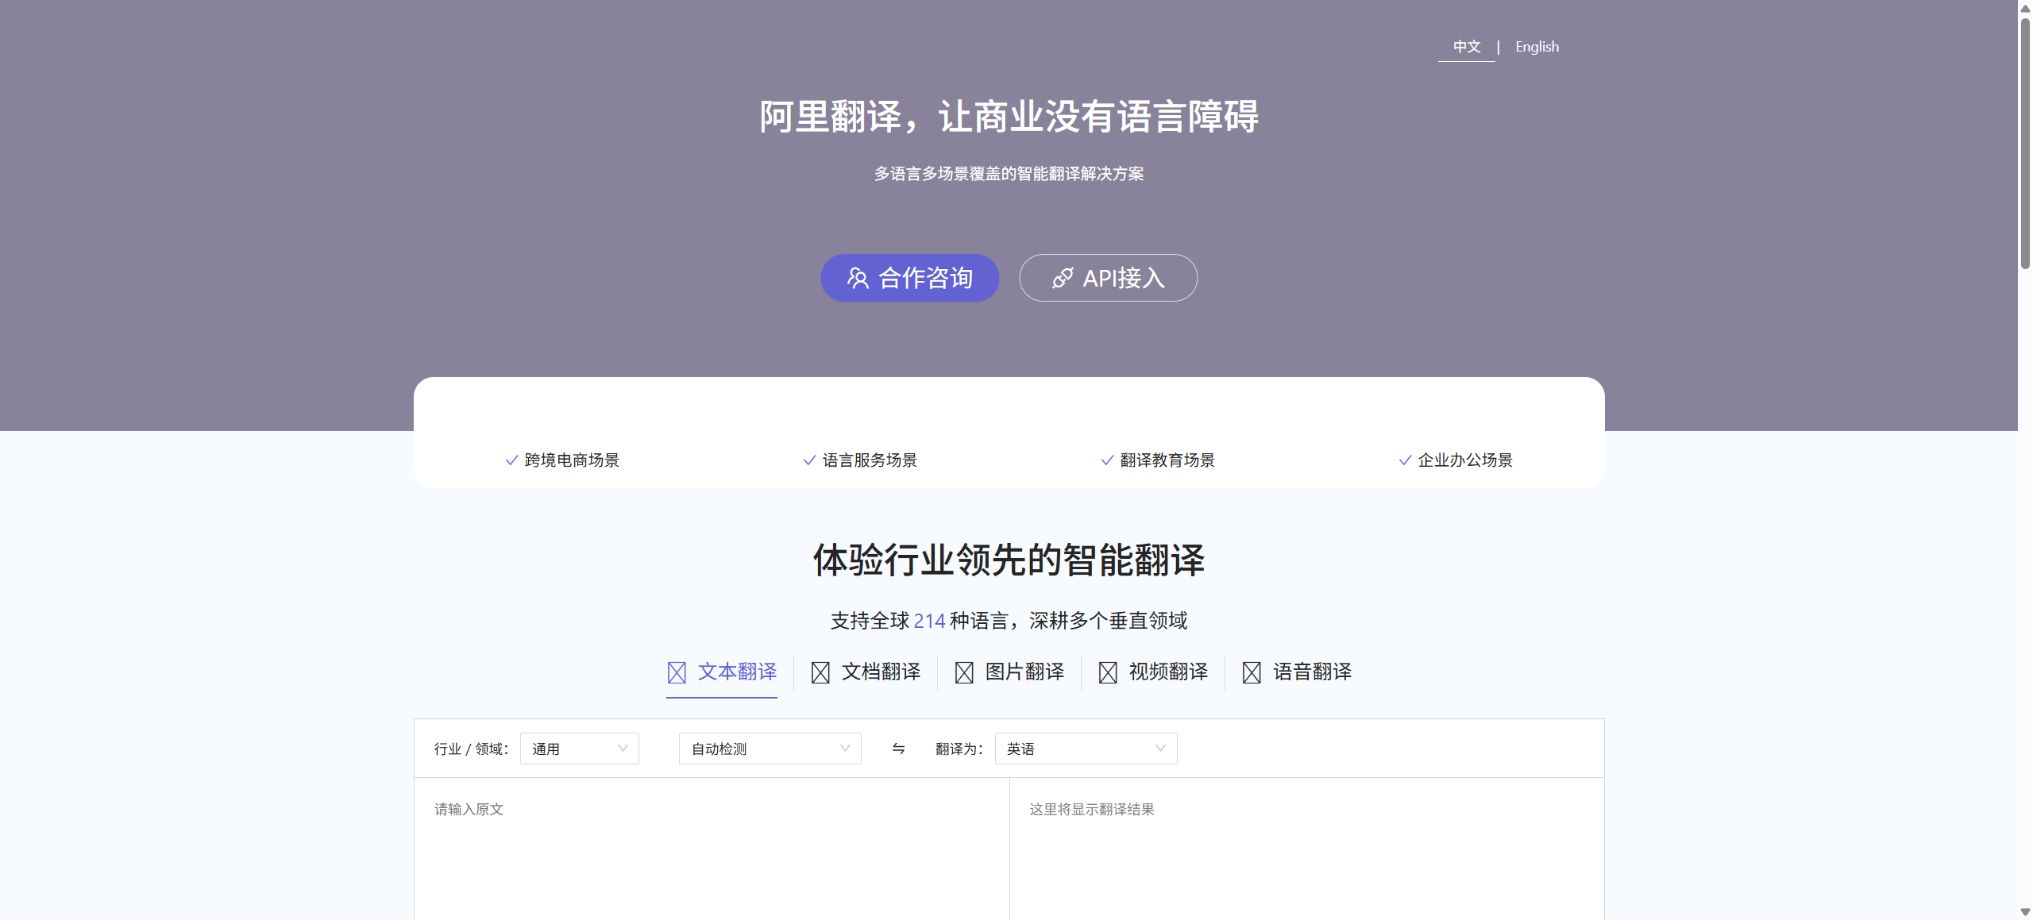The image size is (2033, 920).
Task: Open the 自动检测 source language dropdown
Action: [770, 748]
